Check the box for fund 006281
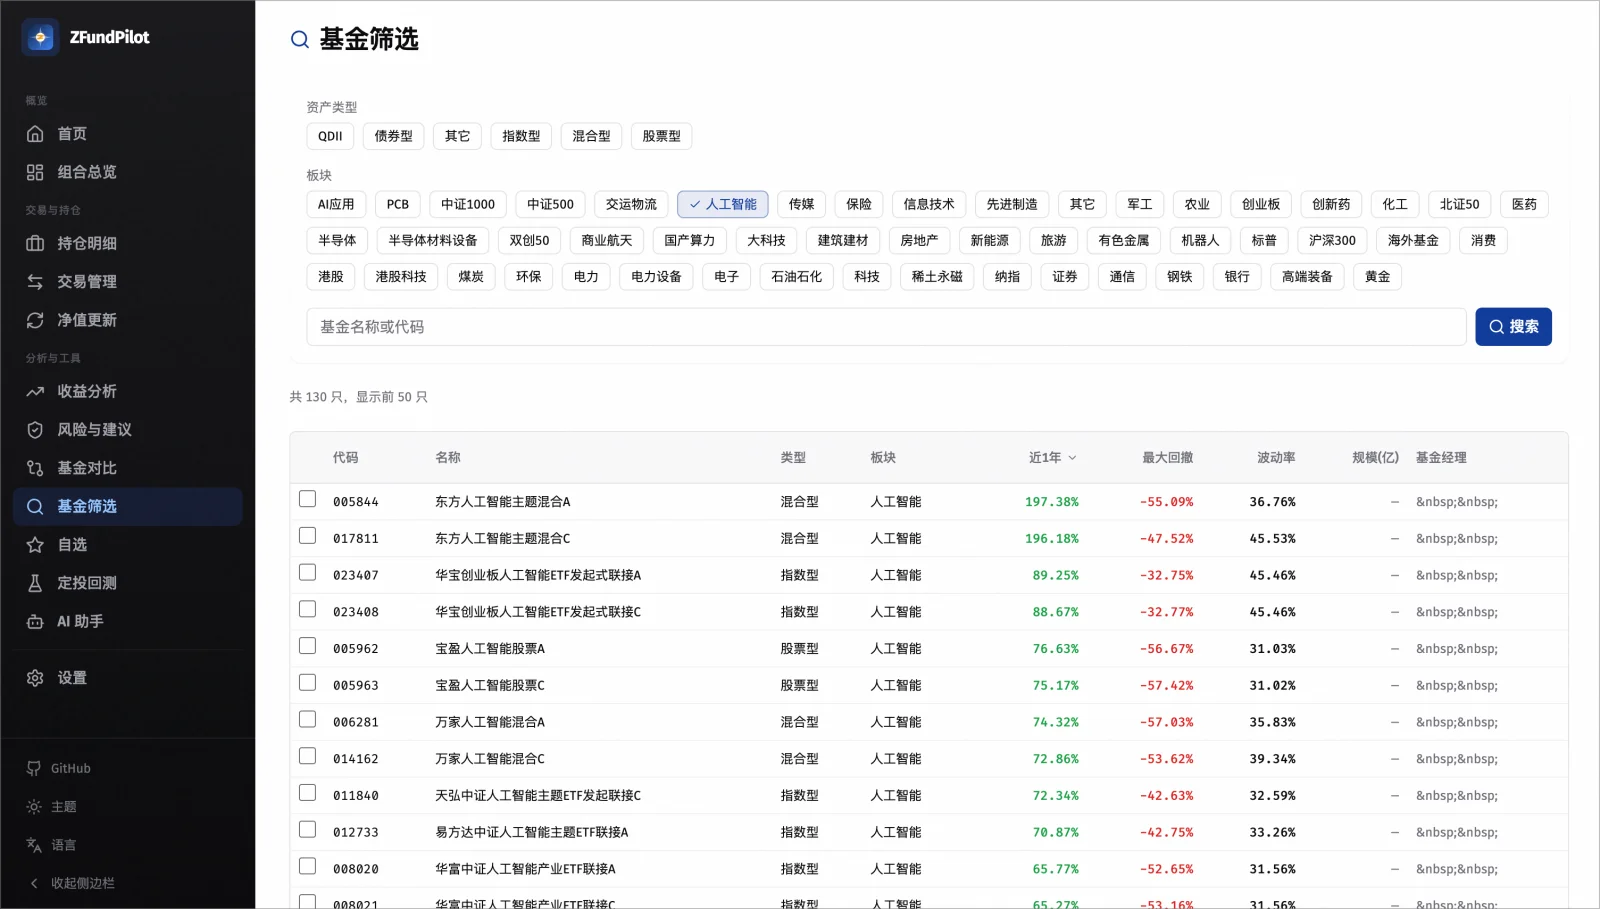 pos(308,719)
